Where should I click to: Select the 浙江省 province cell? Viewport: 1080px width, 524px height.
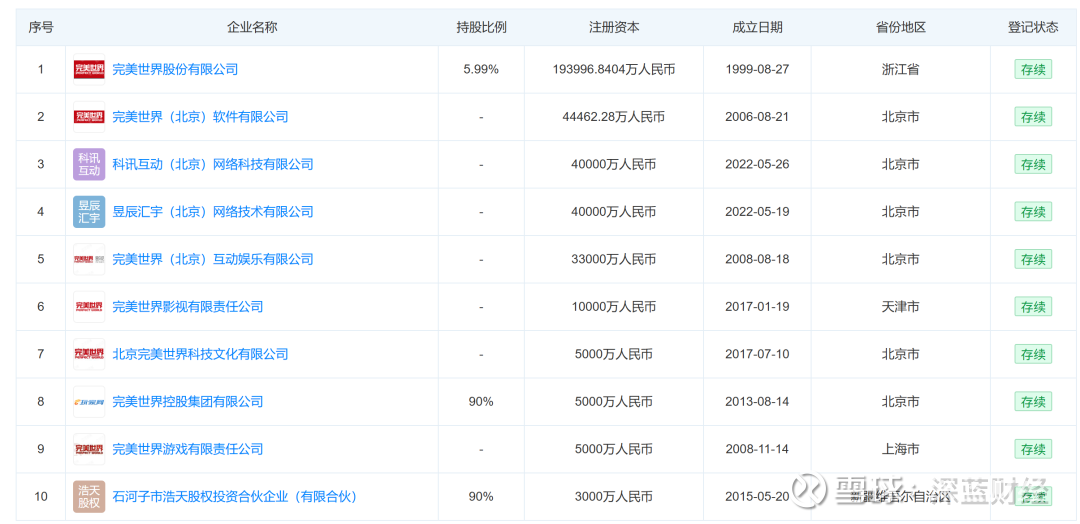coord(900,70)
